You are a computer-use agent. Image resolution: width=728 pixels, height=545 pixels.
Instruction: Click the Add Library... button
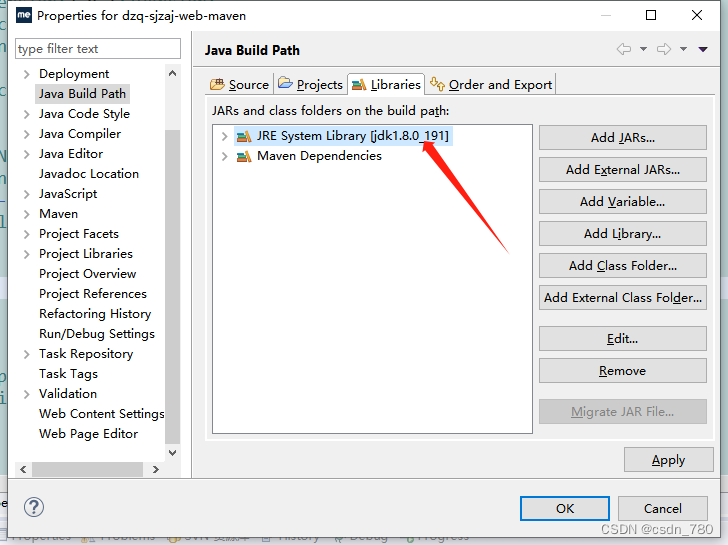(x=623, y=234)
